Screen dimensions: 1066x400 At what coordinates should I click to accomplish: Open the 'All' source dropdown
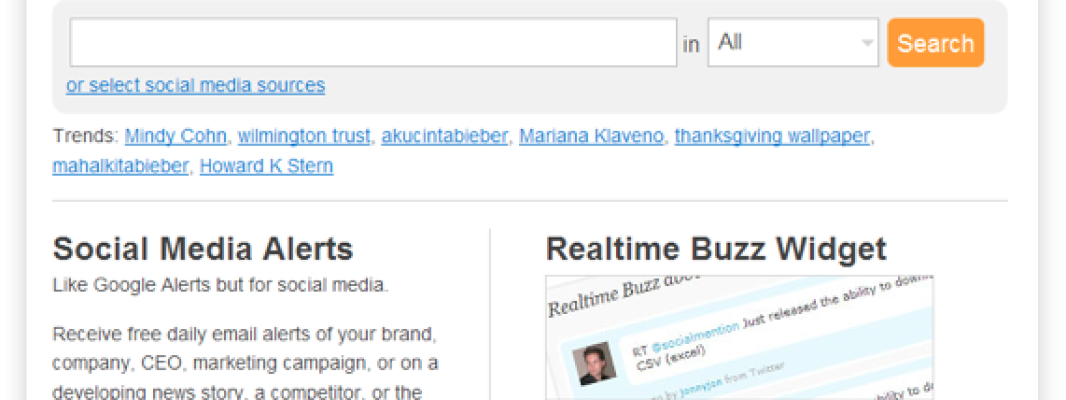coord(792,43)
